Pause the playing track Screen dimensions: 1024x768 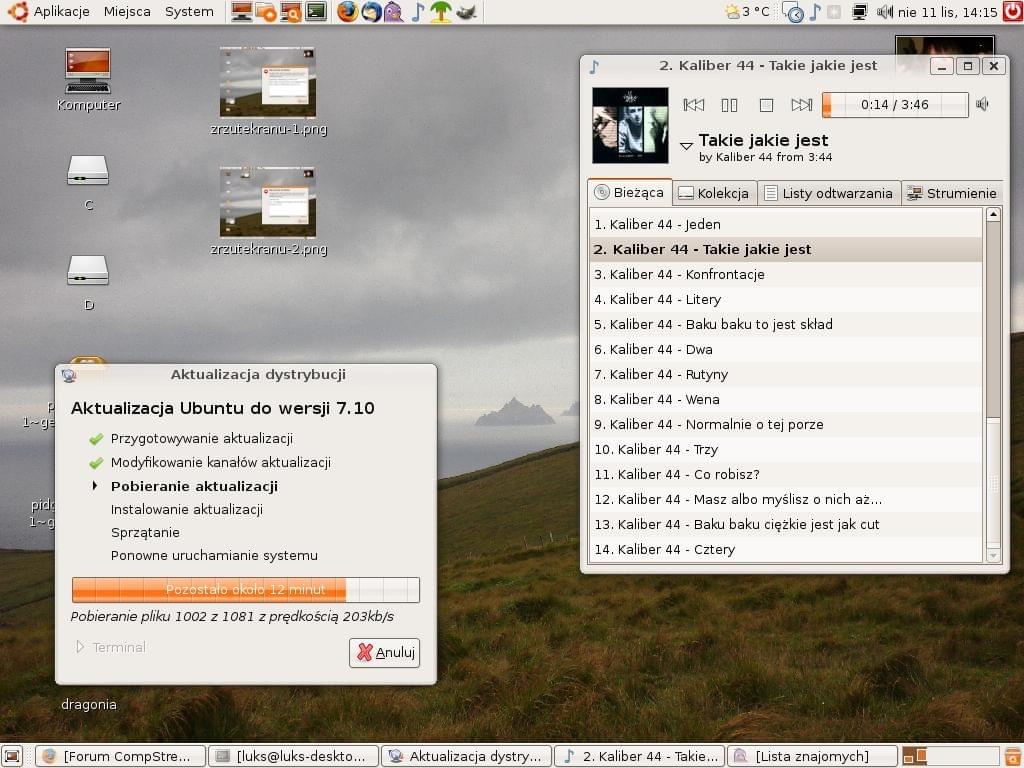coord(729,104)
